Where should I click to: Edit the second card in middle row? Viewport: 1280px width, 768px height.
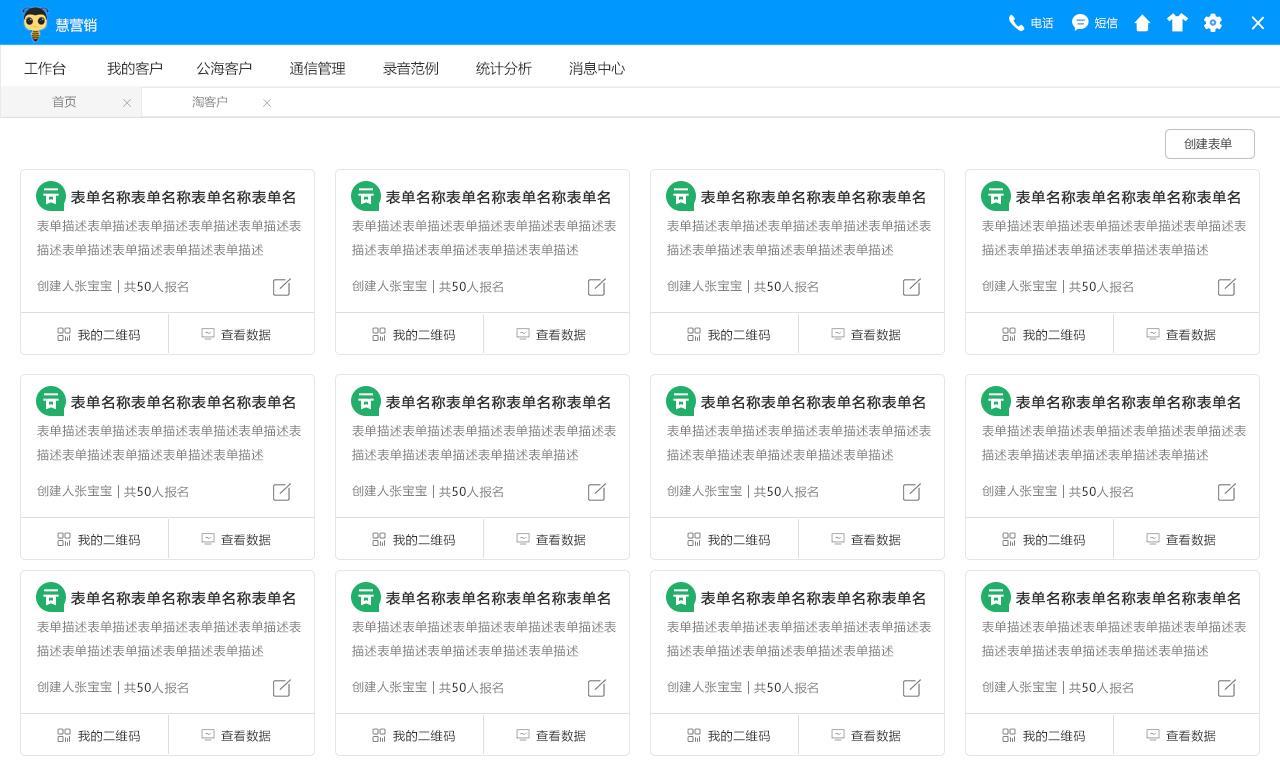[597, 492]
